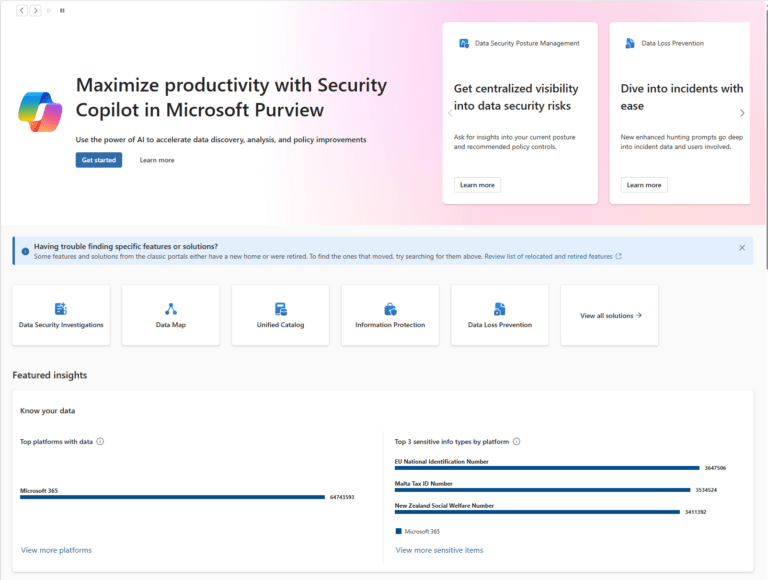This screenshot has height=580, width=768.
Task: Show next card with right chevron
Action: (x=742, y=113)
